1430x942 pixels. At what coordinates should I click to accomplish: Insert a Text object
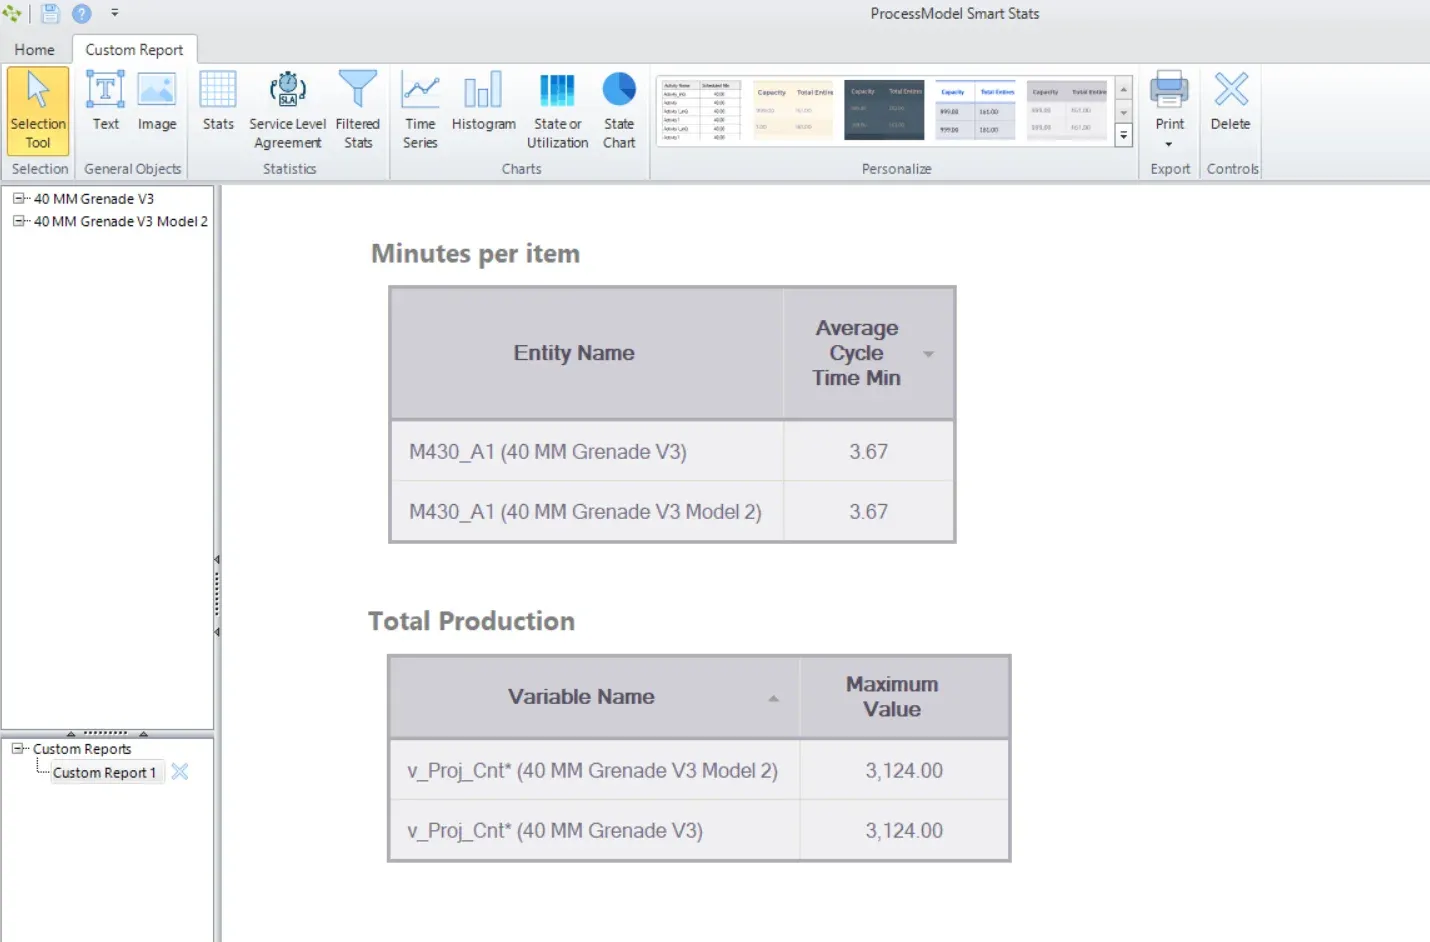105,101
